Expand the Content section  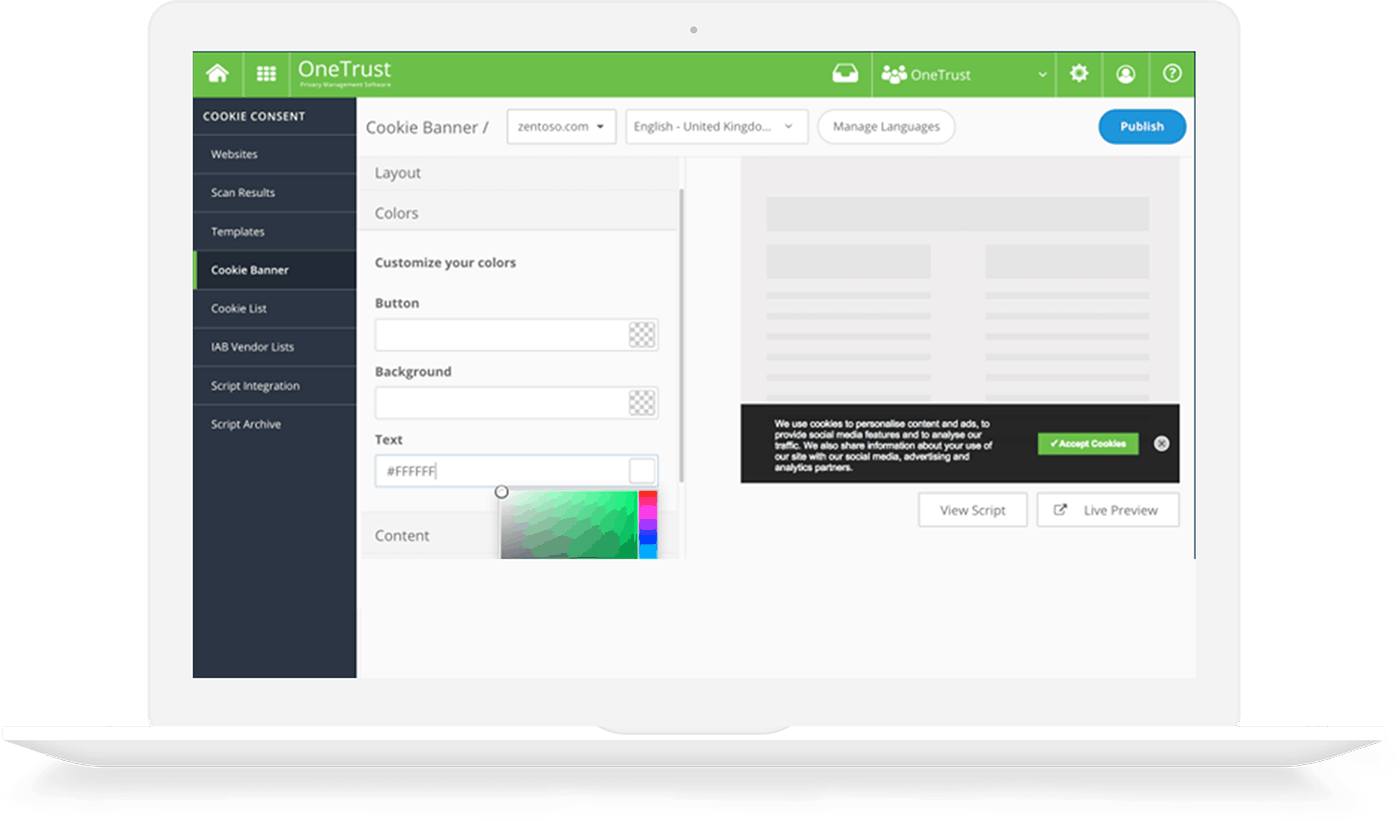(430, 536)
